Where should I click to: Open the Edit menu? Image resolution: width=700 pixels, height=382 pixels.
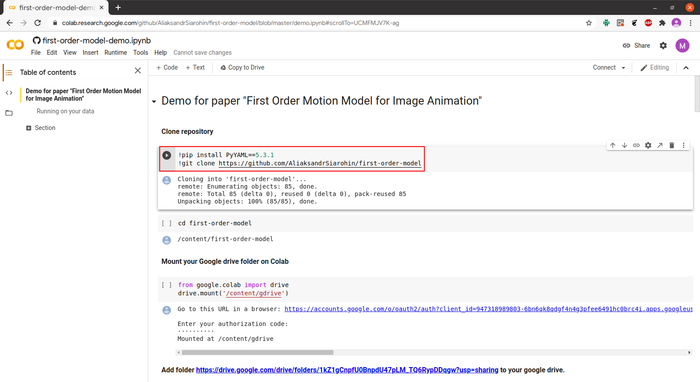click(52, 53)
